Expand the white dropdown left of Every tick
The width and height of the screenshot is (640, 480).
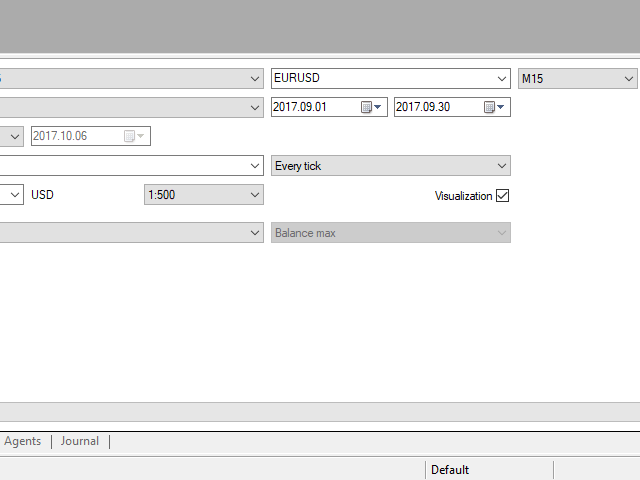click(255, 166)
